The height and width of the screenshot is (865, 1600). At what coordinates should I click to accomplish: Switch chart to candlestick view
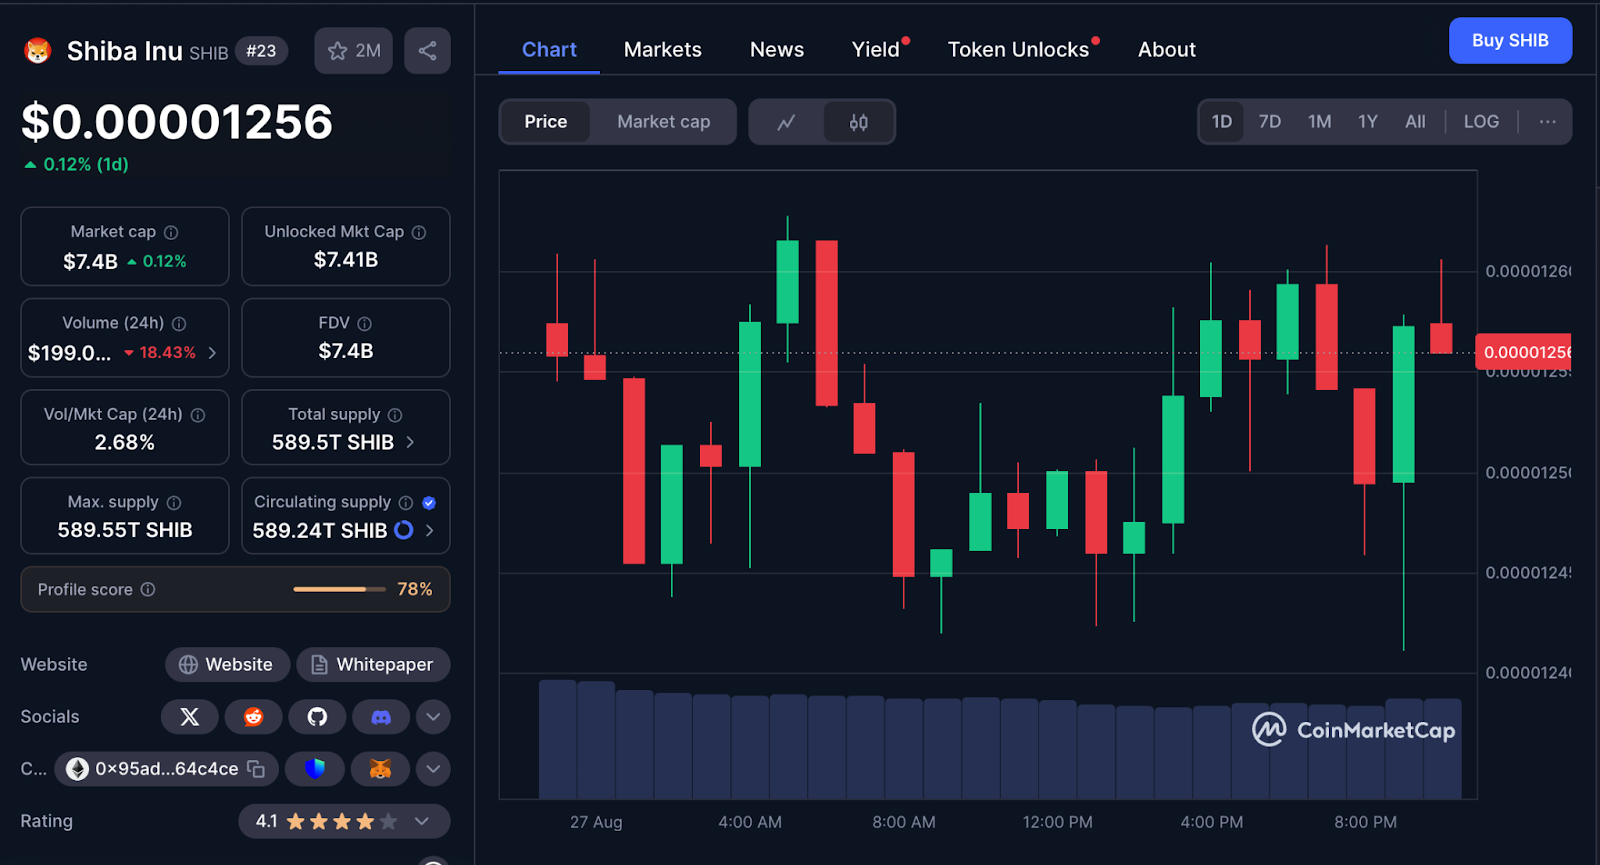(858, 122)
